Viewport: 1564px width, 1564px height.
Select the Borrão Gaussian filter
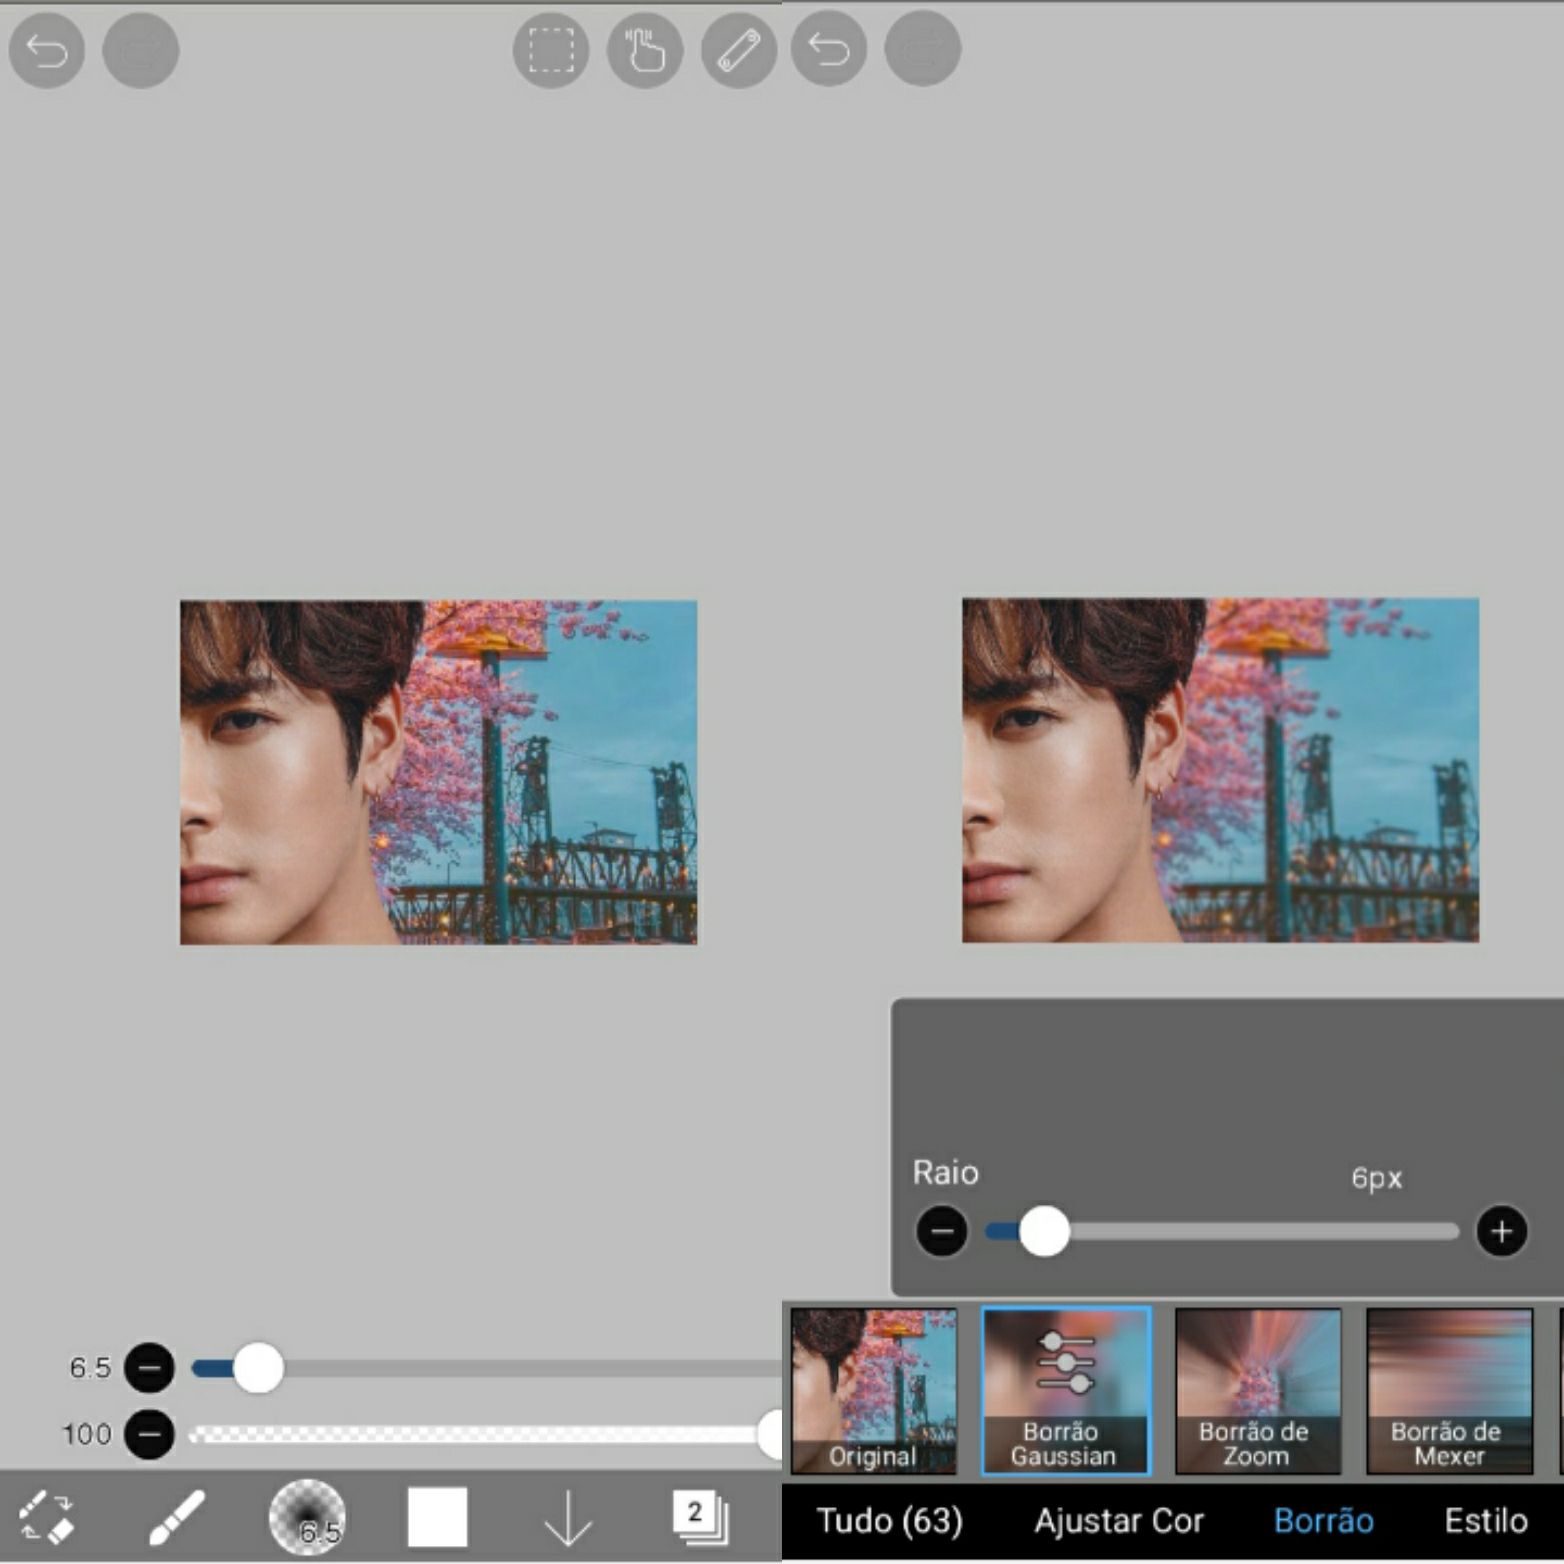pyautogui.click(x=1066, y=1391)
